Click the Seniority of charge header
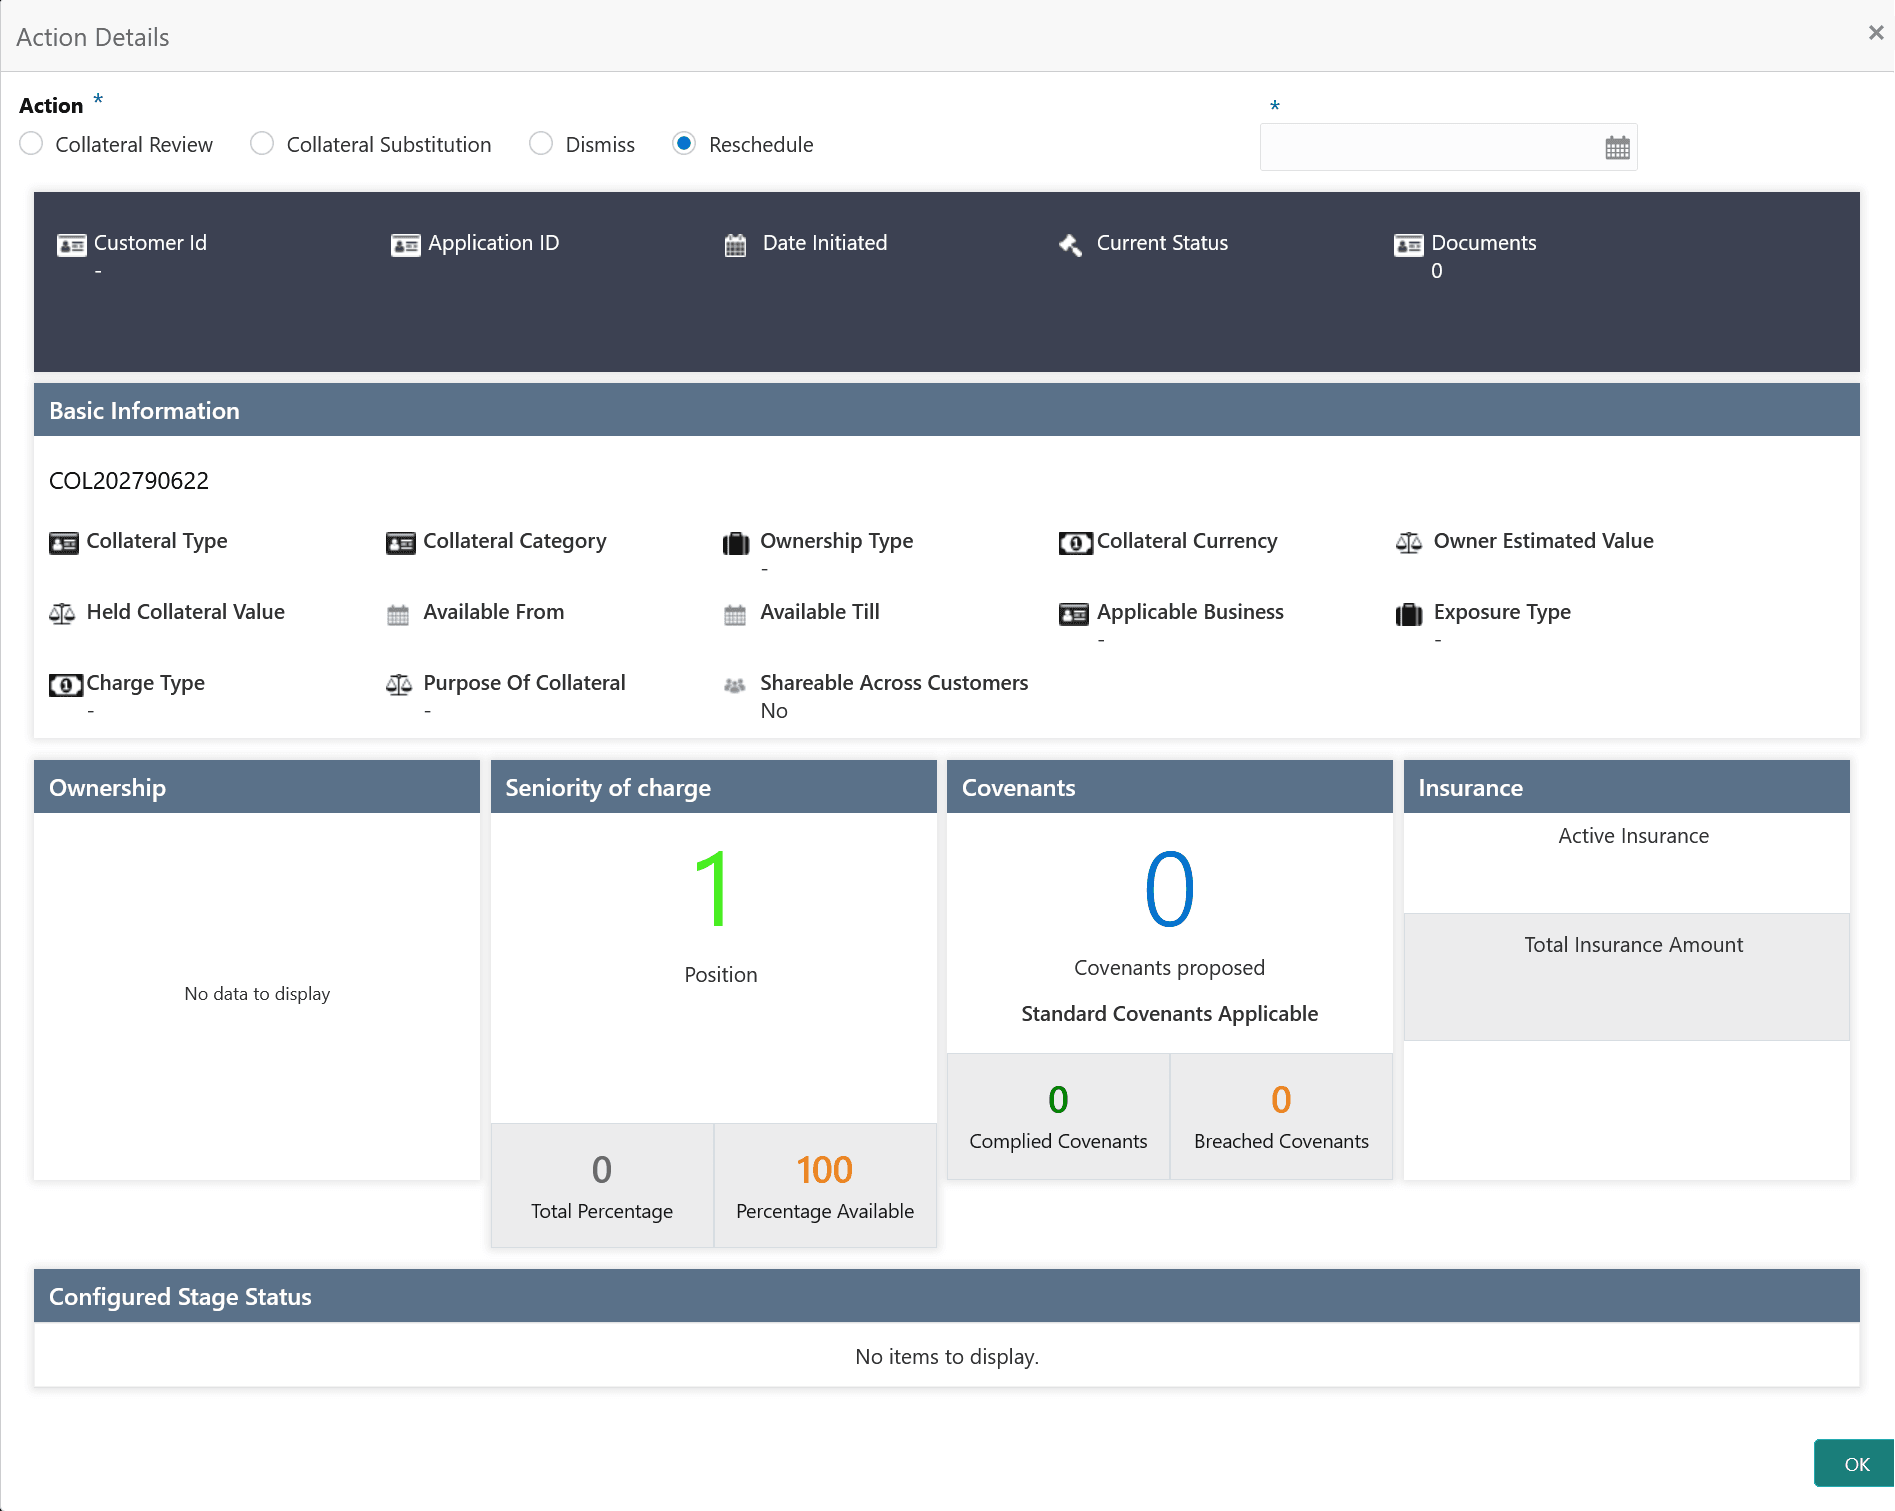 pyautogui.click(x=713, y=787)
